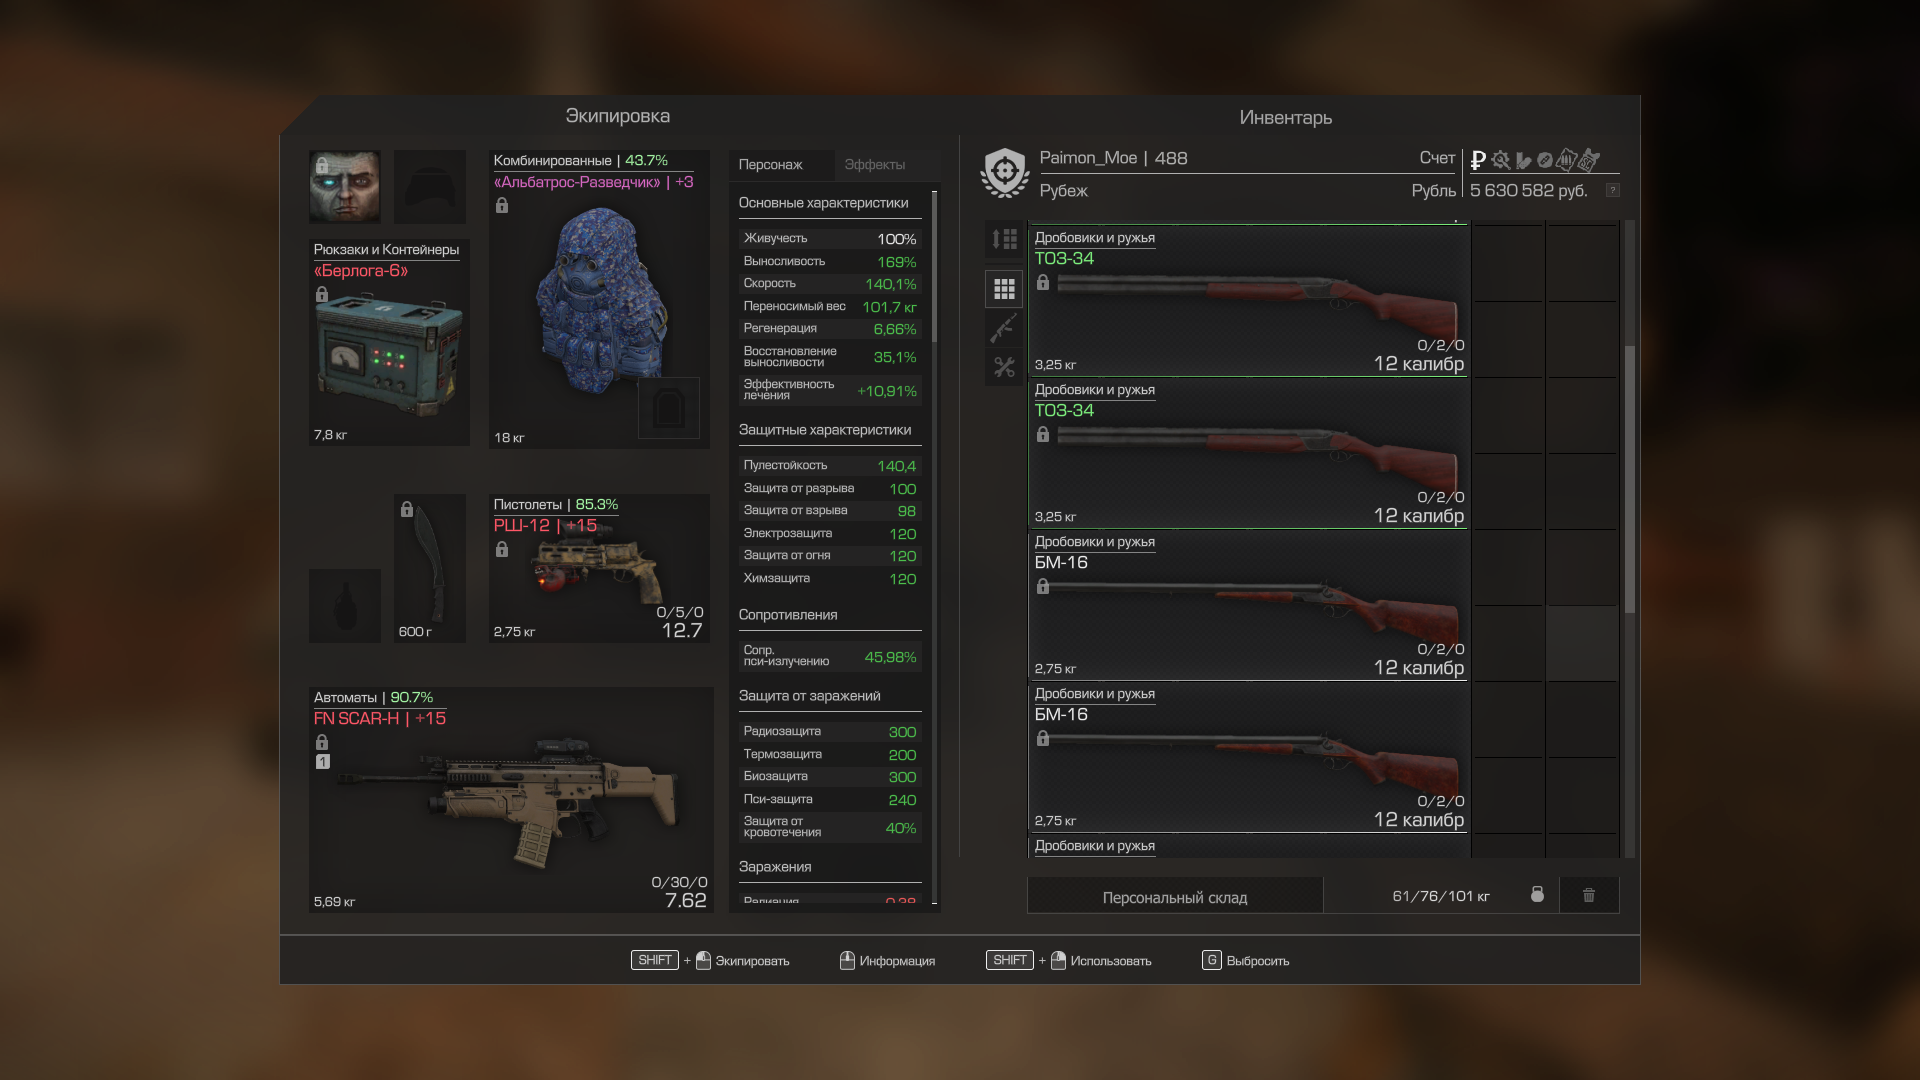
Task: Click the G Выбросить hint
Action: tap(1246, 960)
